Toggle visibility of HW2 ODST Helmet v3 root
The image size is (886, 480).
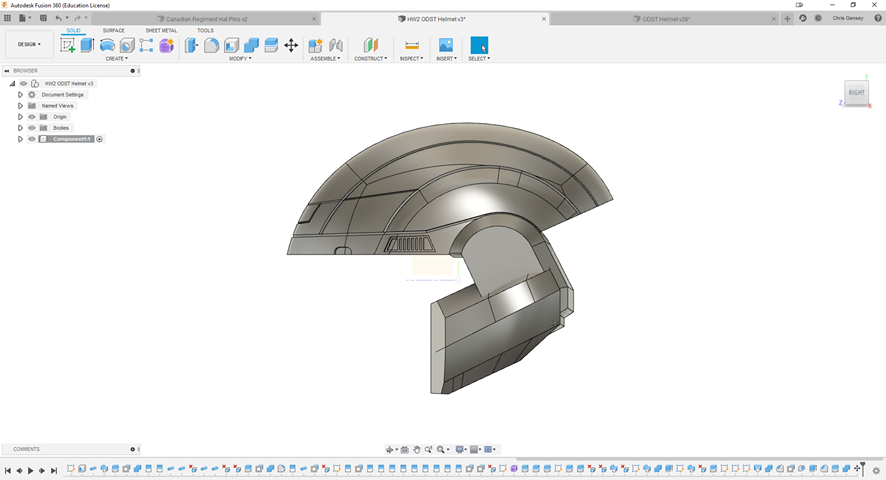[24, 84]
